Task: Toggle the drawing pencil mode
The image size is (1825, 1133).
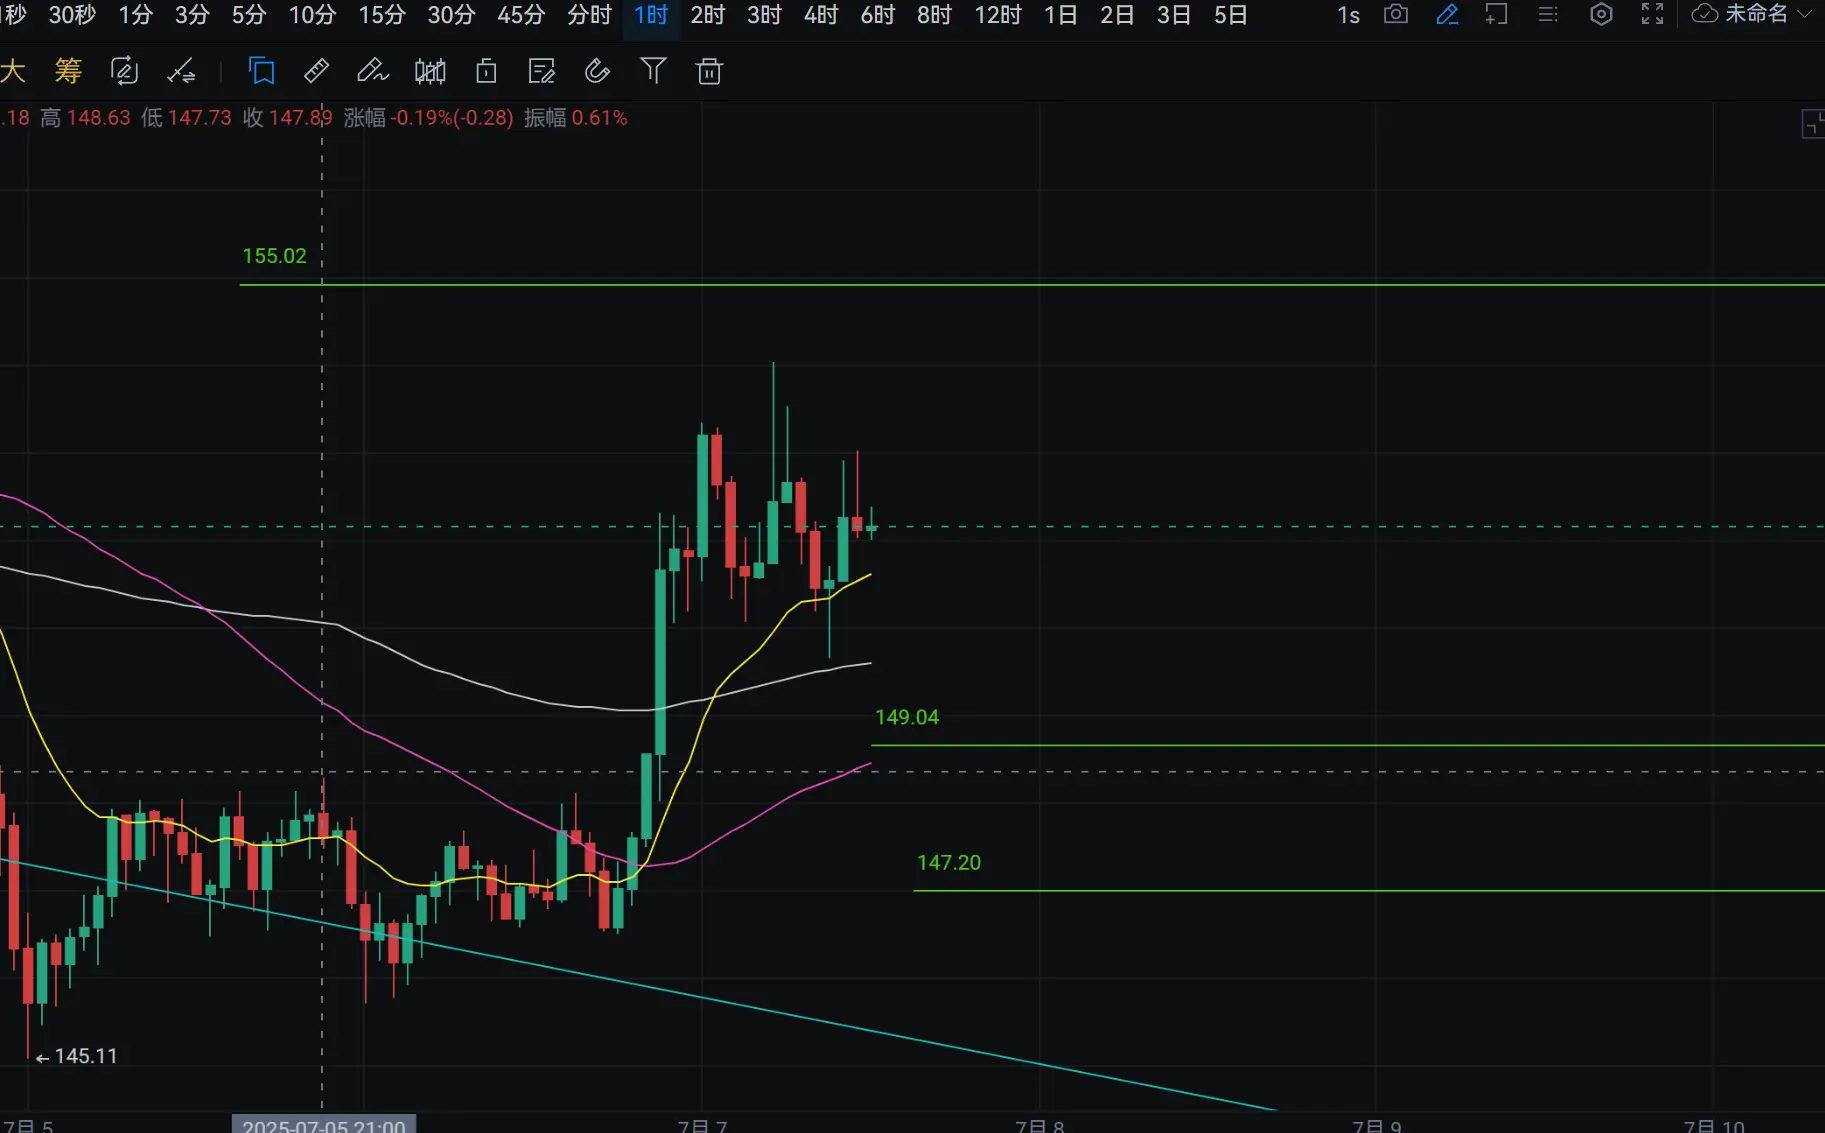Action: coord(1447,14)
